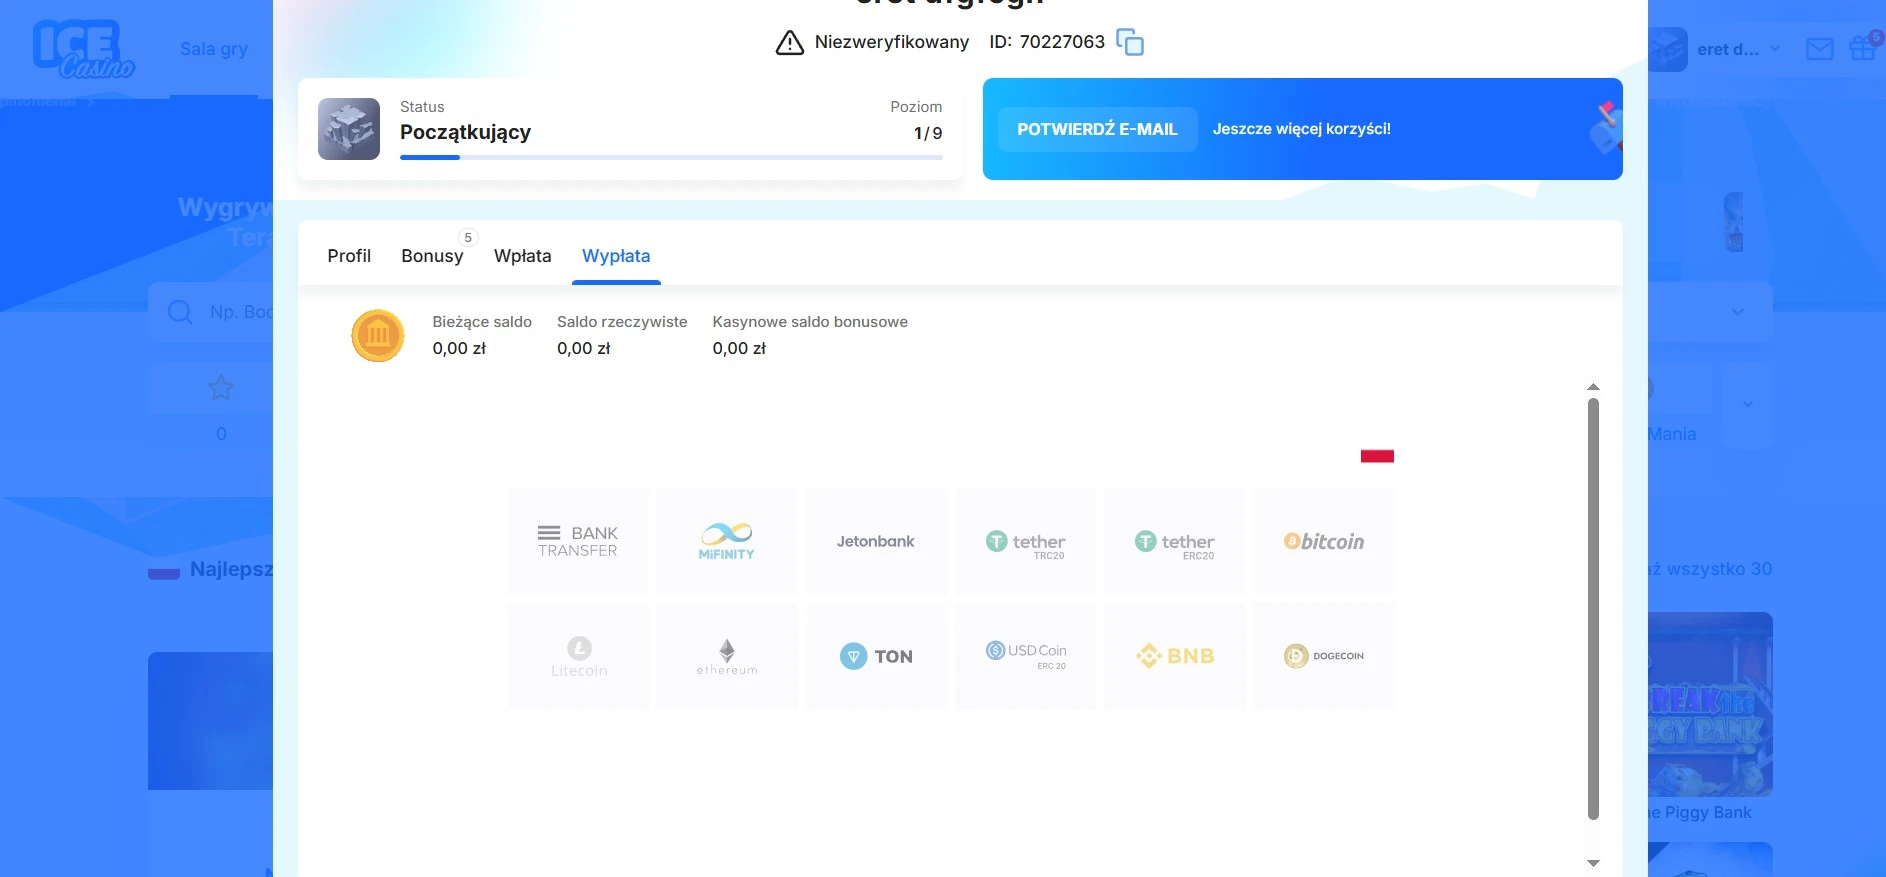Select USD Coin ERC20 option

click(x=1025, y=656)
